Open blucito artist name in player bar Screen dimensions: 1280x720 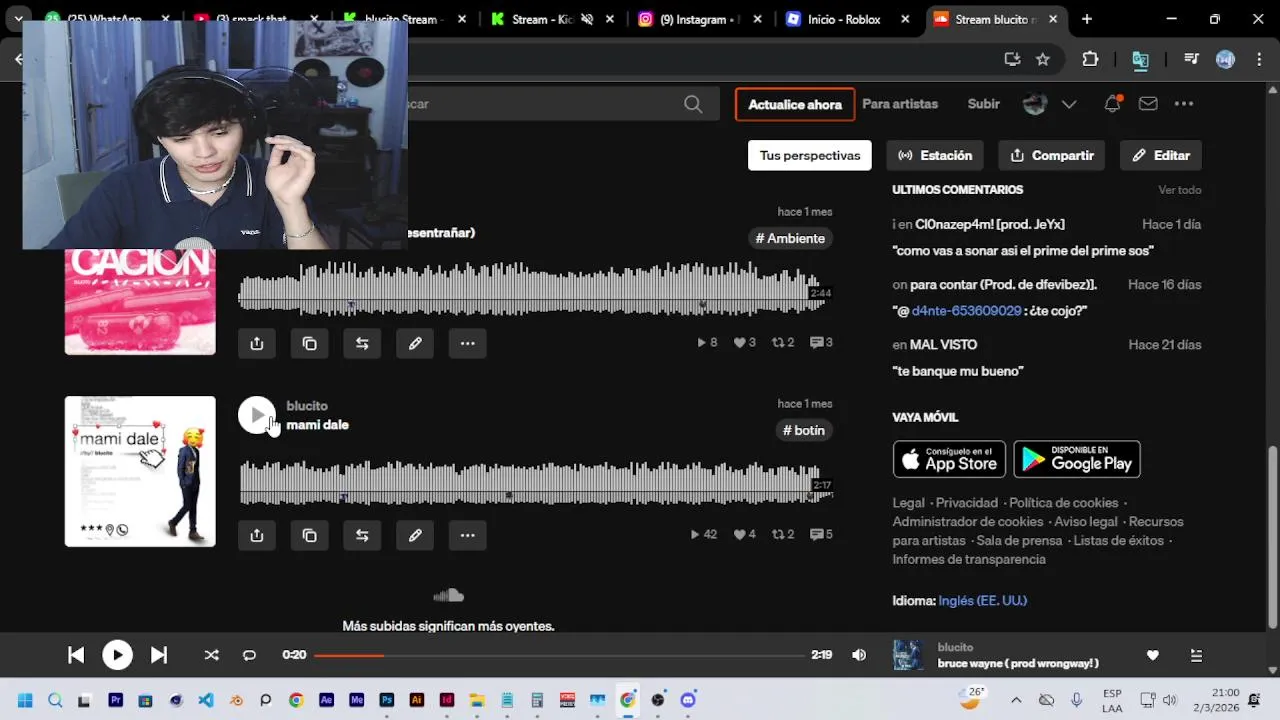955,647
